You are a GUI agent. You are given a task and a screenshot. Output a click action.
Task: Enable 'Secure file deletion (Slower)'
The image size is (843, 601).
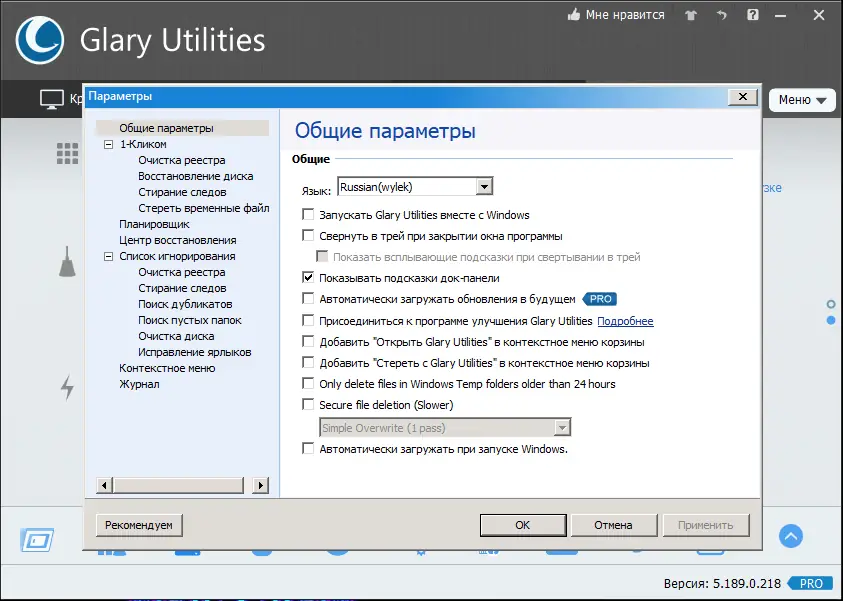click(308, 404)
